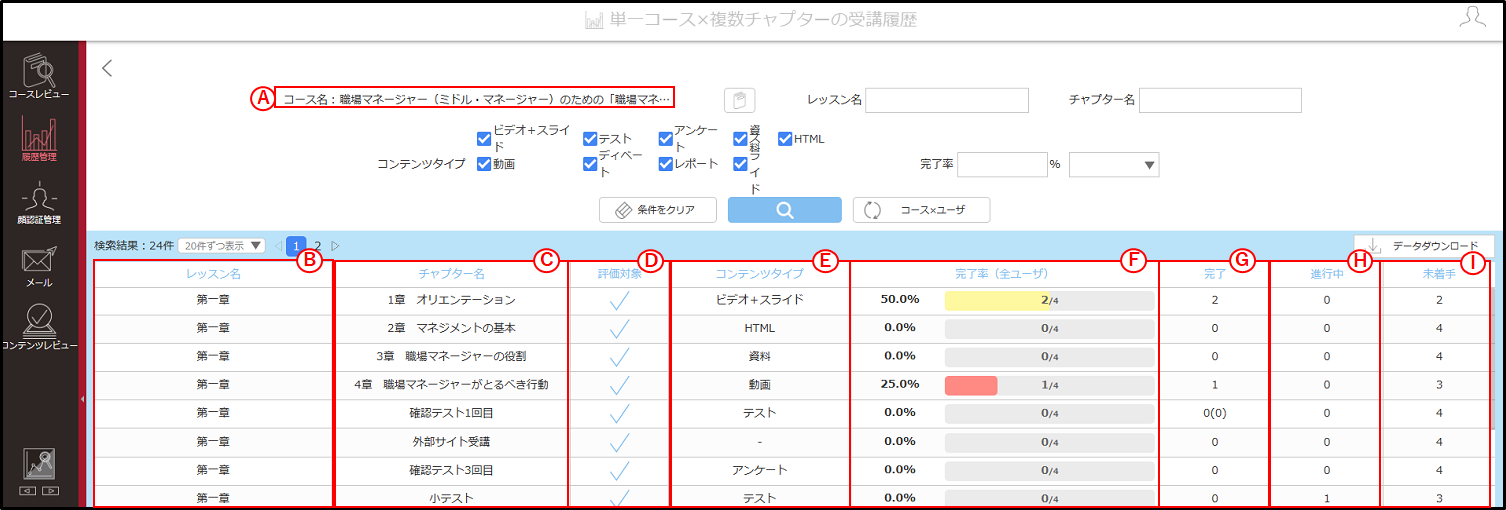
Task: Go to next results page arrow
Action: [335, 245]
